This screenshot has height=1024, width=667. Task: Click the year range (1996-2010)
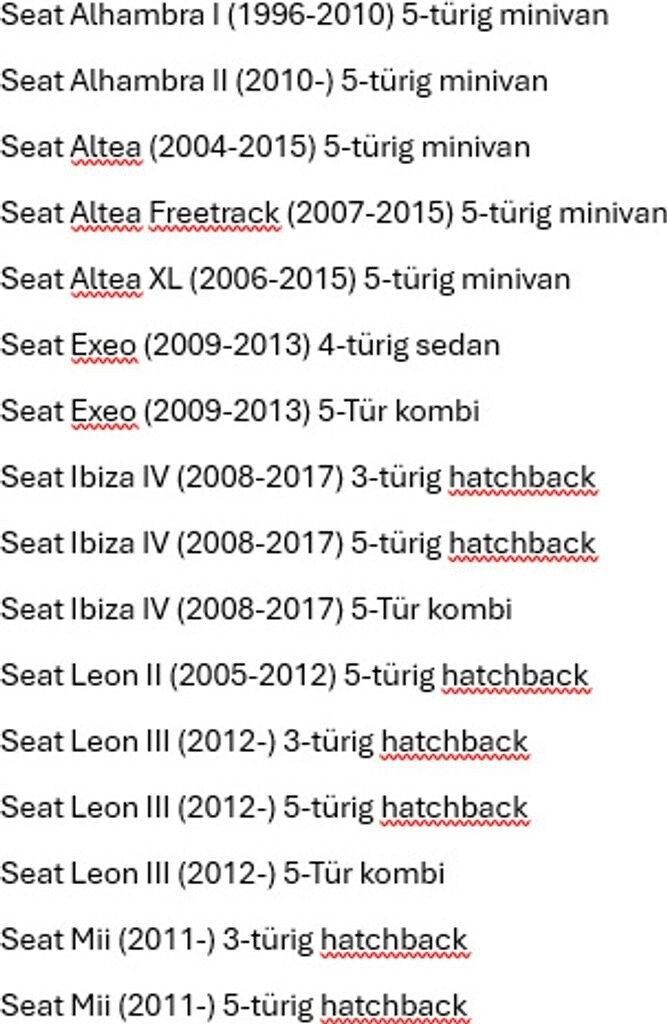(x=311, y=15)
